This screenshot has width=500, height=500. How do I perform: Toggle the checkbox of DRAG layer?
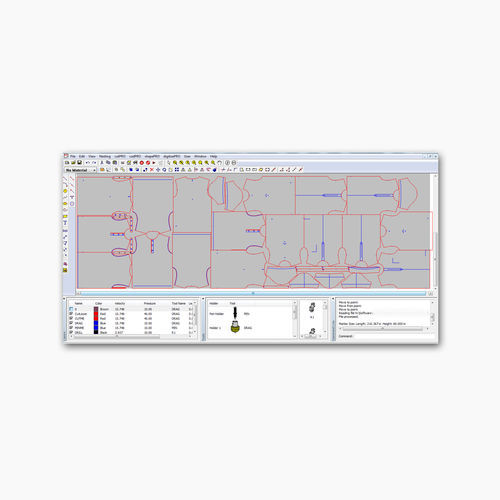tap(71, 323)
